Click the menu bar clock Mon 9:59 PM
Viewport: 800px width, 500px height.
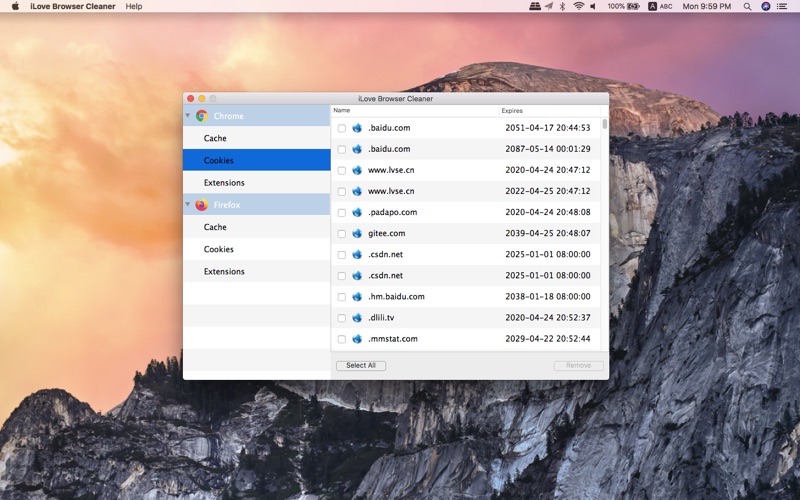click(x=707, y=6)
